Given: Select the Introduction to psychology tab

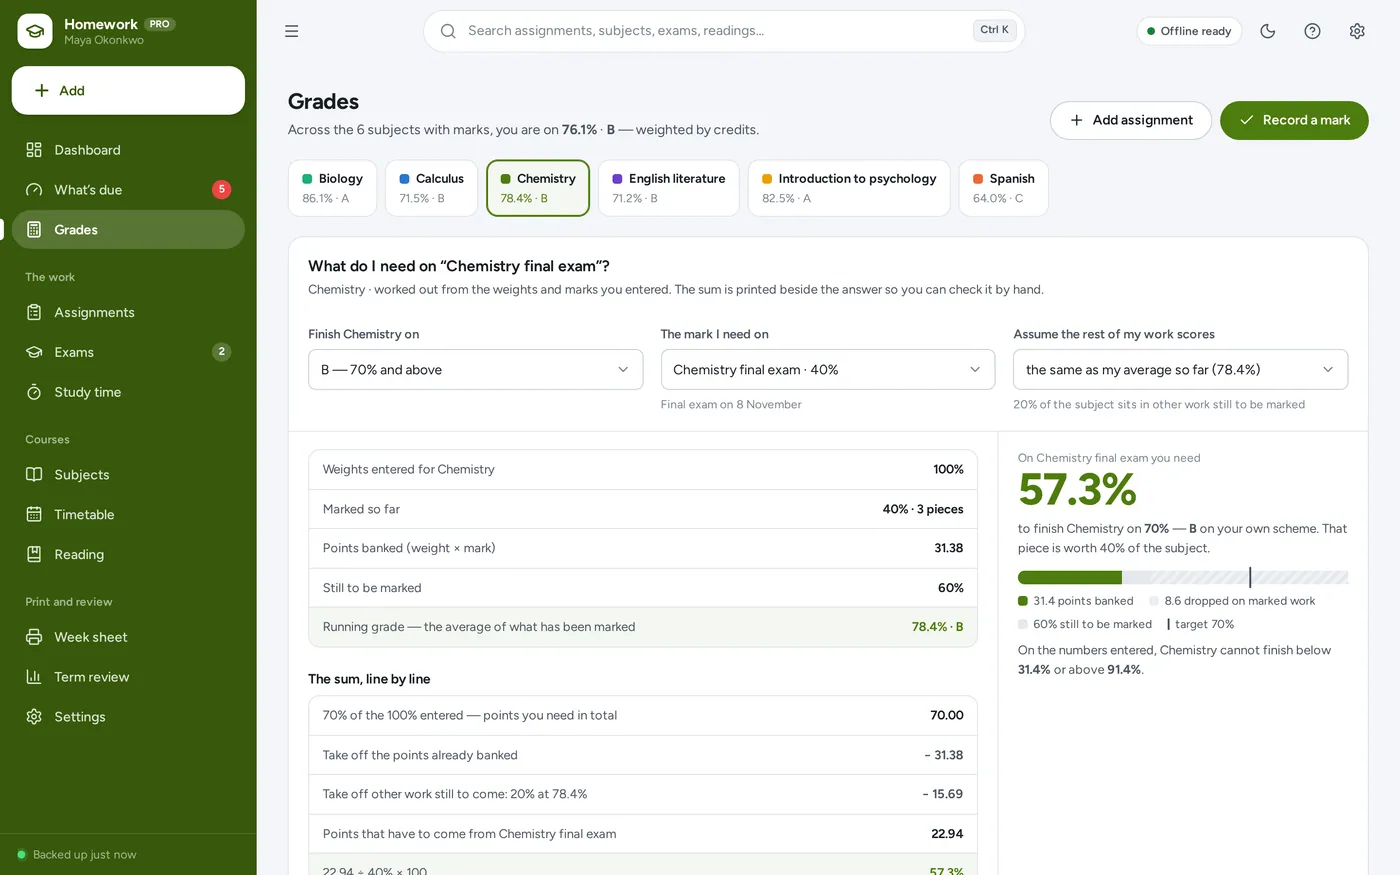Looking at the screenshot, I should [849, 188].
